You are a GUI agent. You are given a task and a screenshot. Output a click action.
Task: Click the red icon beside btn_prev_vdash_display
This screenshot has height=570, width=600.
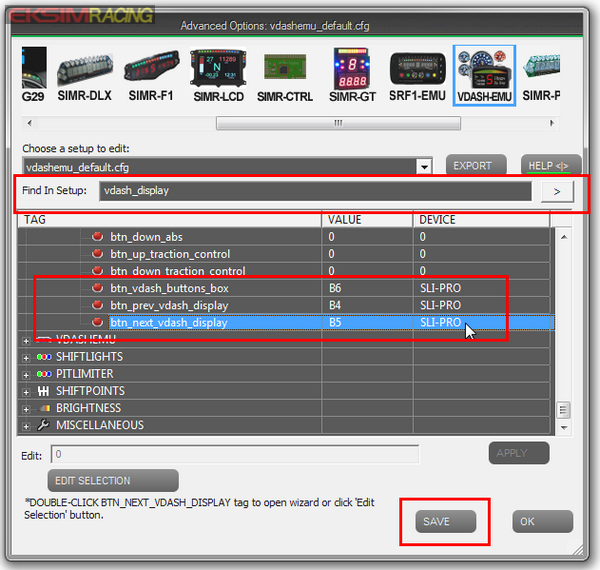(98, 305)
